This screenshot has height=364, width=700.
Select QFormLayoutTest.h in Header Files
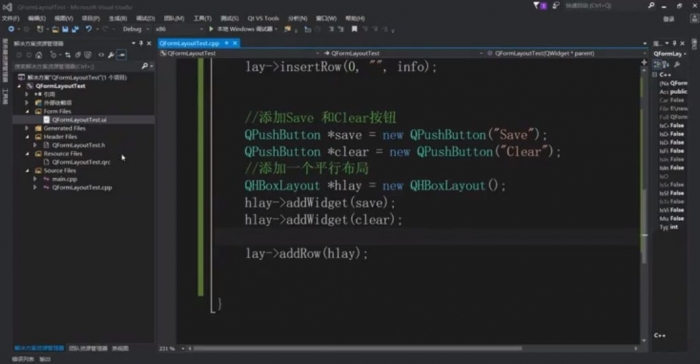point(79,145)
